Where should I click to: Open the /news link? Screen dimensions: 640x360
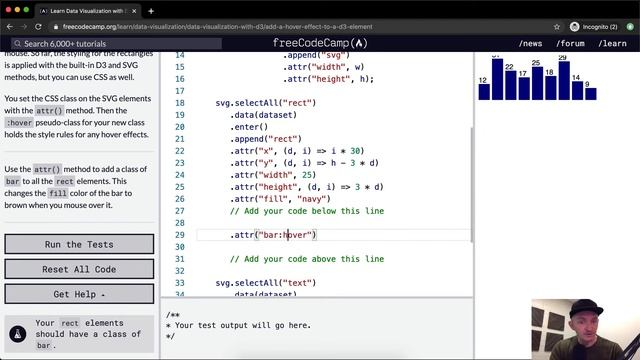pyautogui.click(x=530, y=43)
